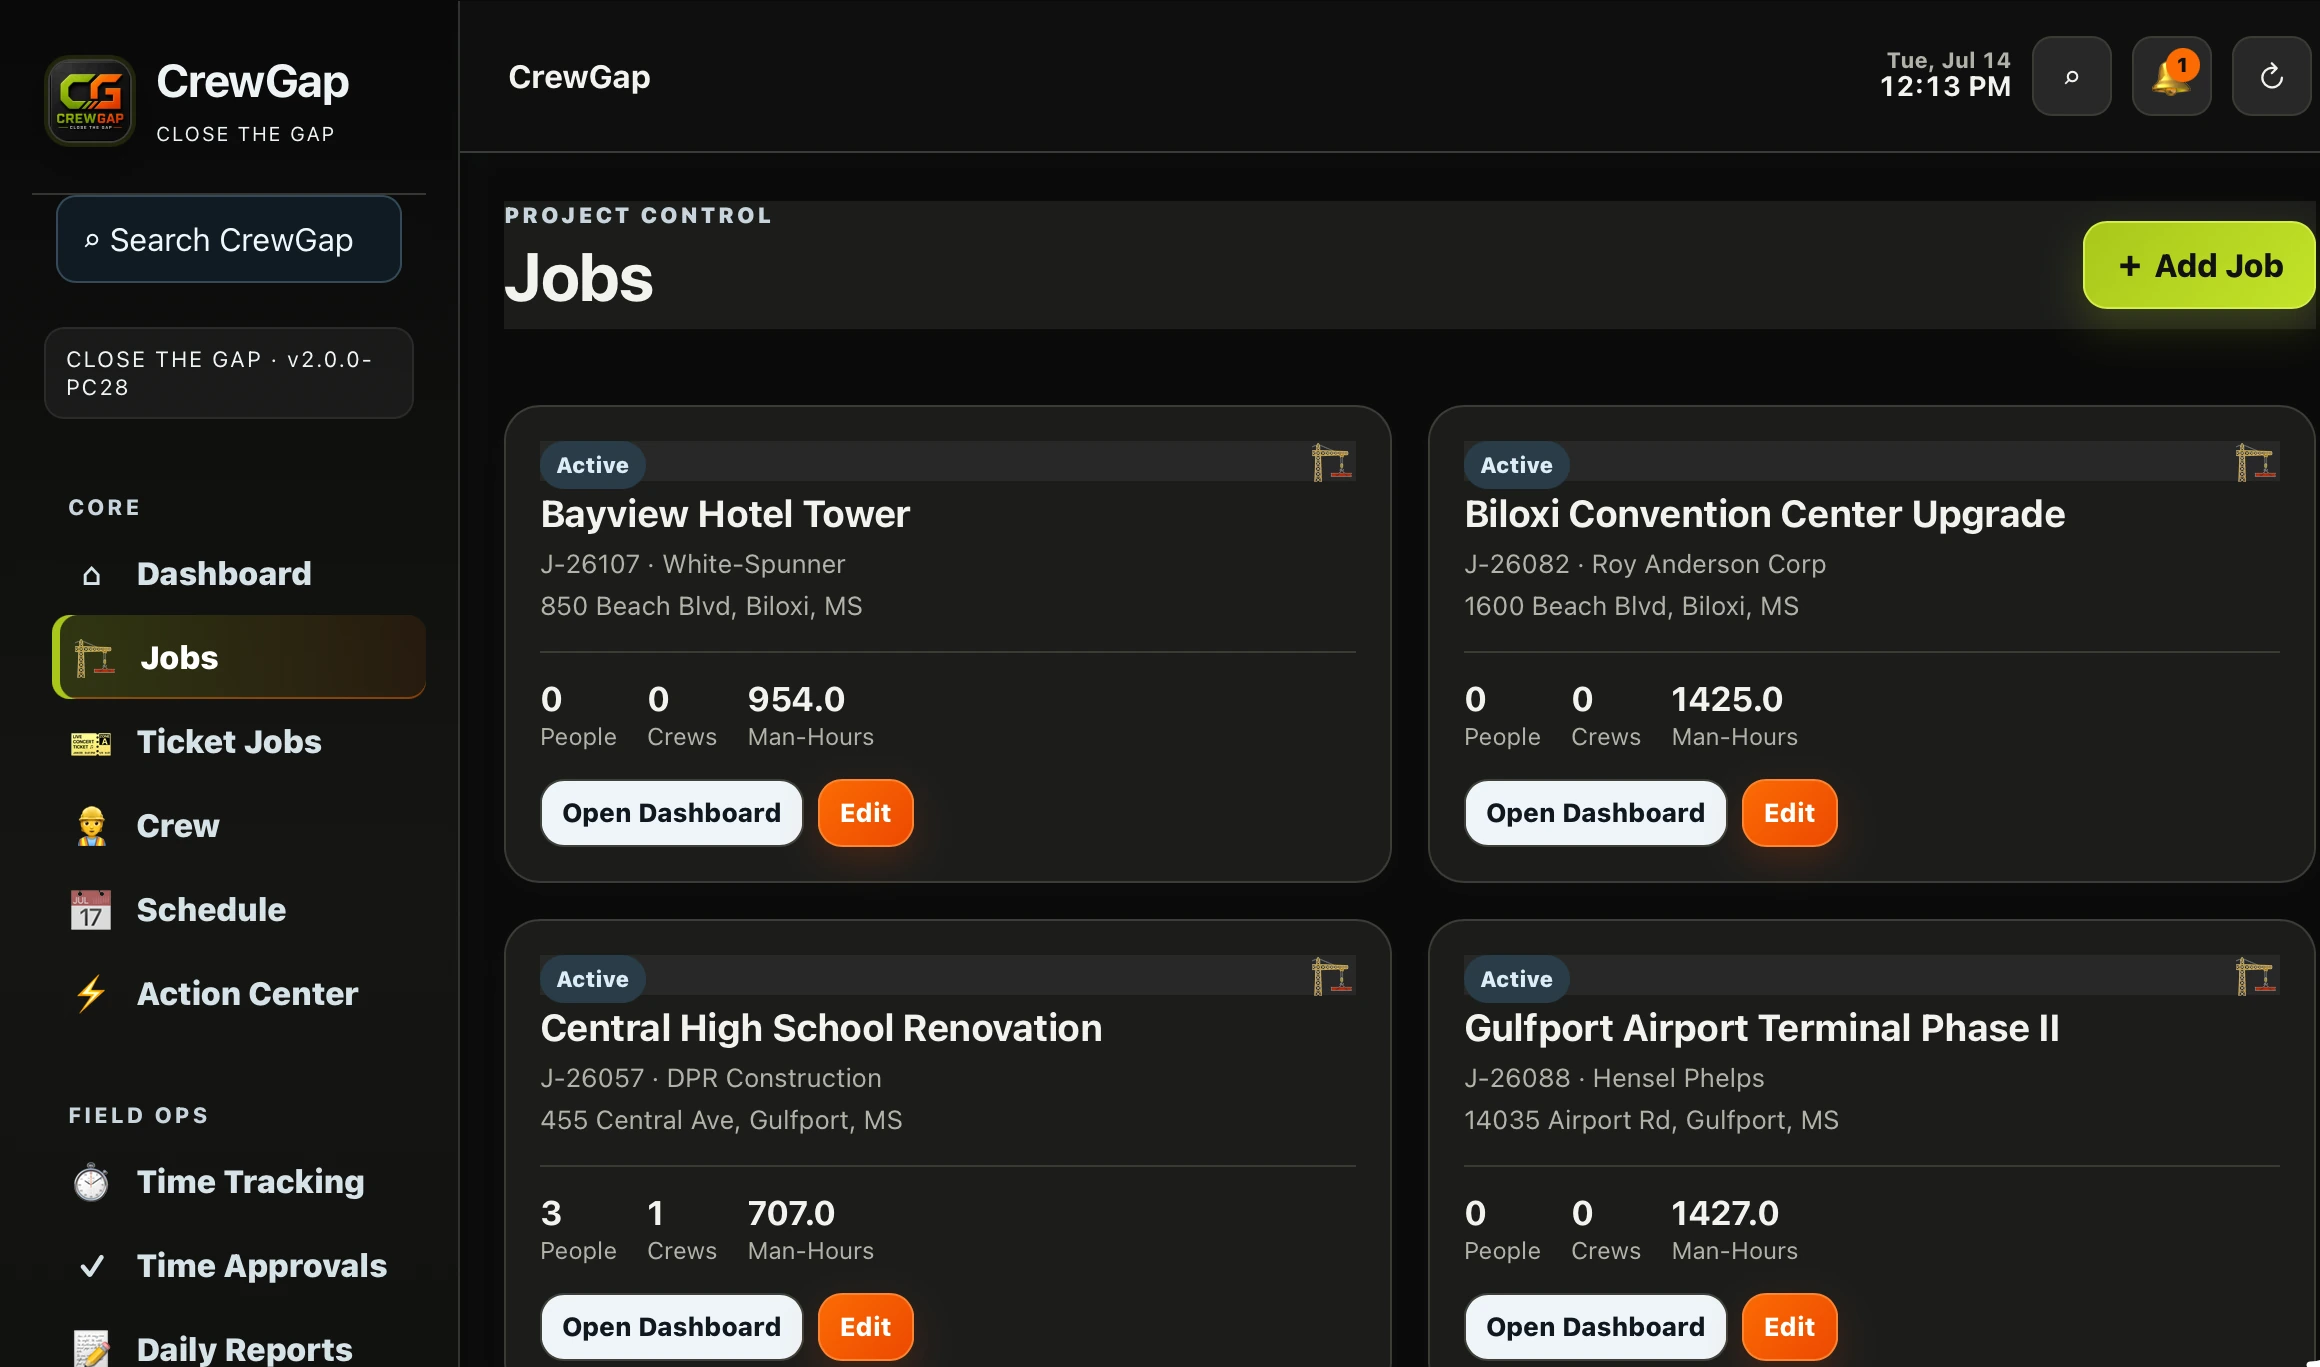Open the notifications bell
The image size is (2320, 1367).
2171,77
